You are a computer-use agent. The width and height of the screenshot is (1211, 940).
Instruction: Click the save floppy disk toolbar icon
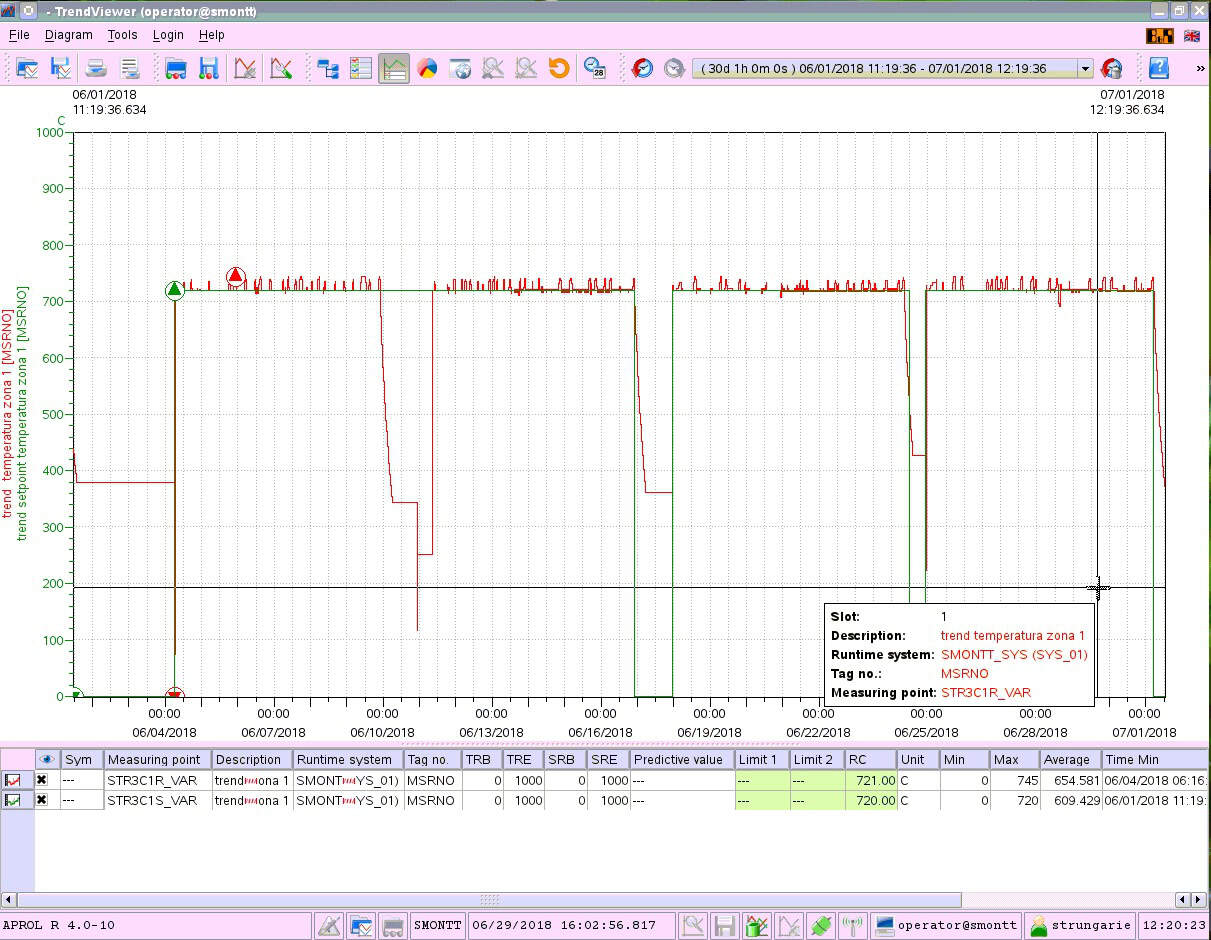click(x=208, y=68)
